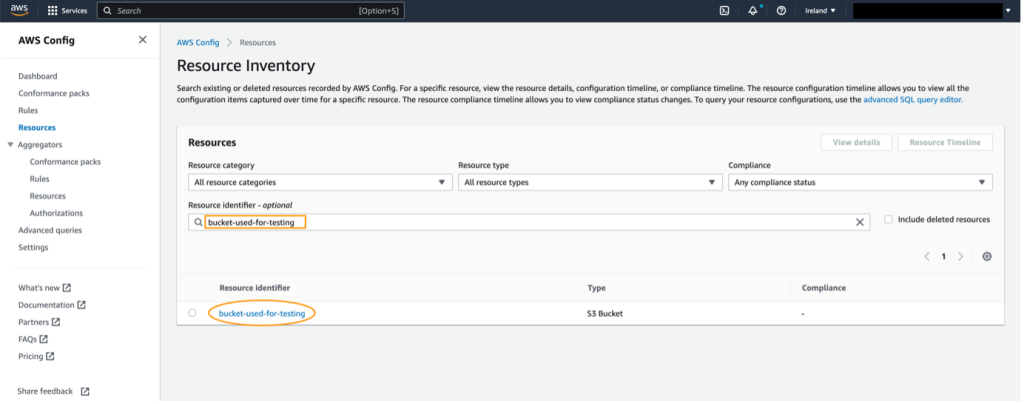Open the account menu dropdown arrow
This screenshot has height=404, width=1024.
click(1008, 10)
